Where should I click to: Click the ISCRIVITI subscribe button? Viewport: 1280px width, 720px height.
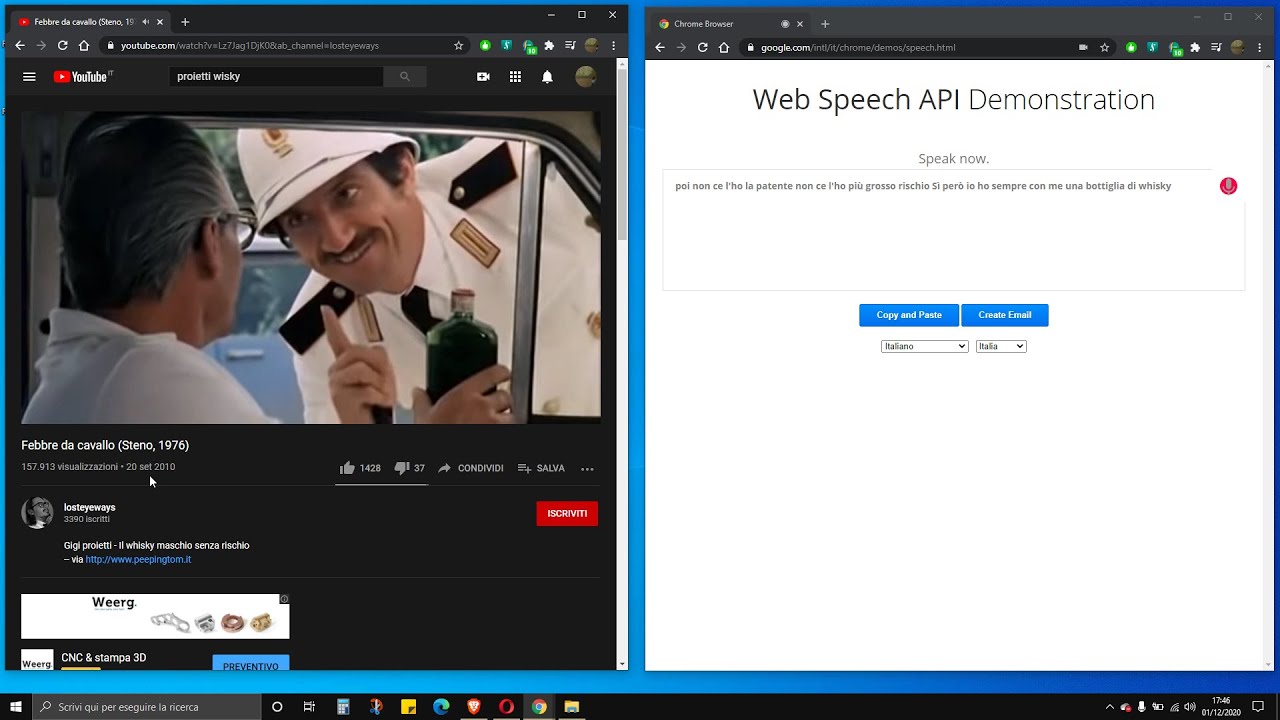pyautogui.click(x=567, y=514)
